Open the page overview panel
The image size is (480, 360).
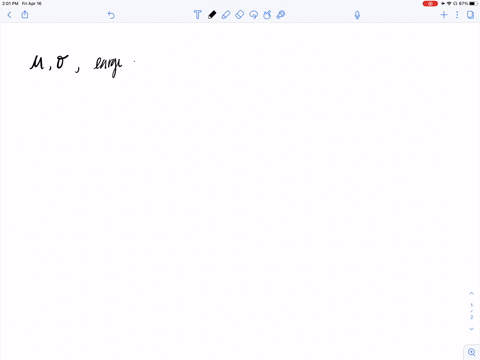click(470, 15)
